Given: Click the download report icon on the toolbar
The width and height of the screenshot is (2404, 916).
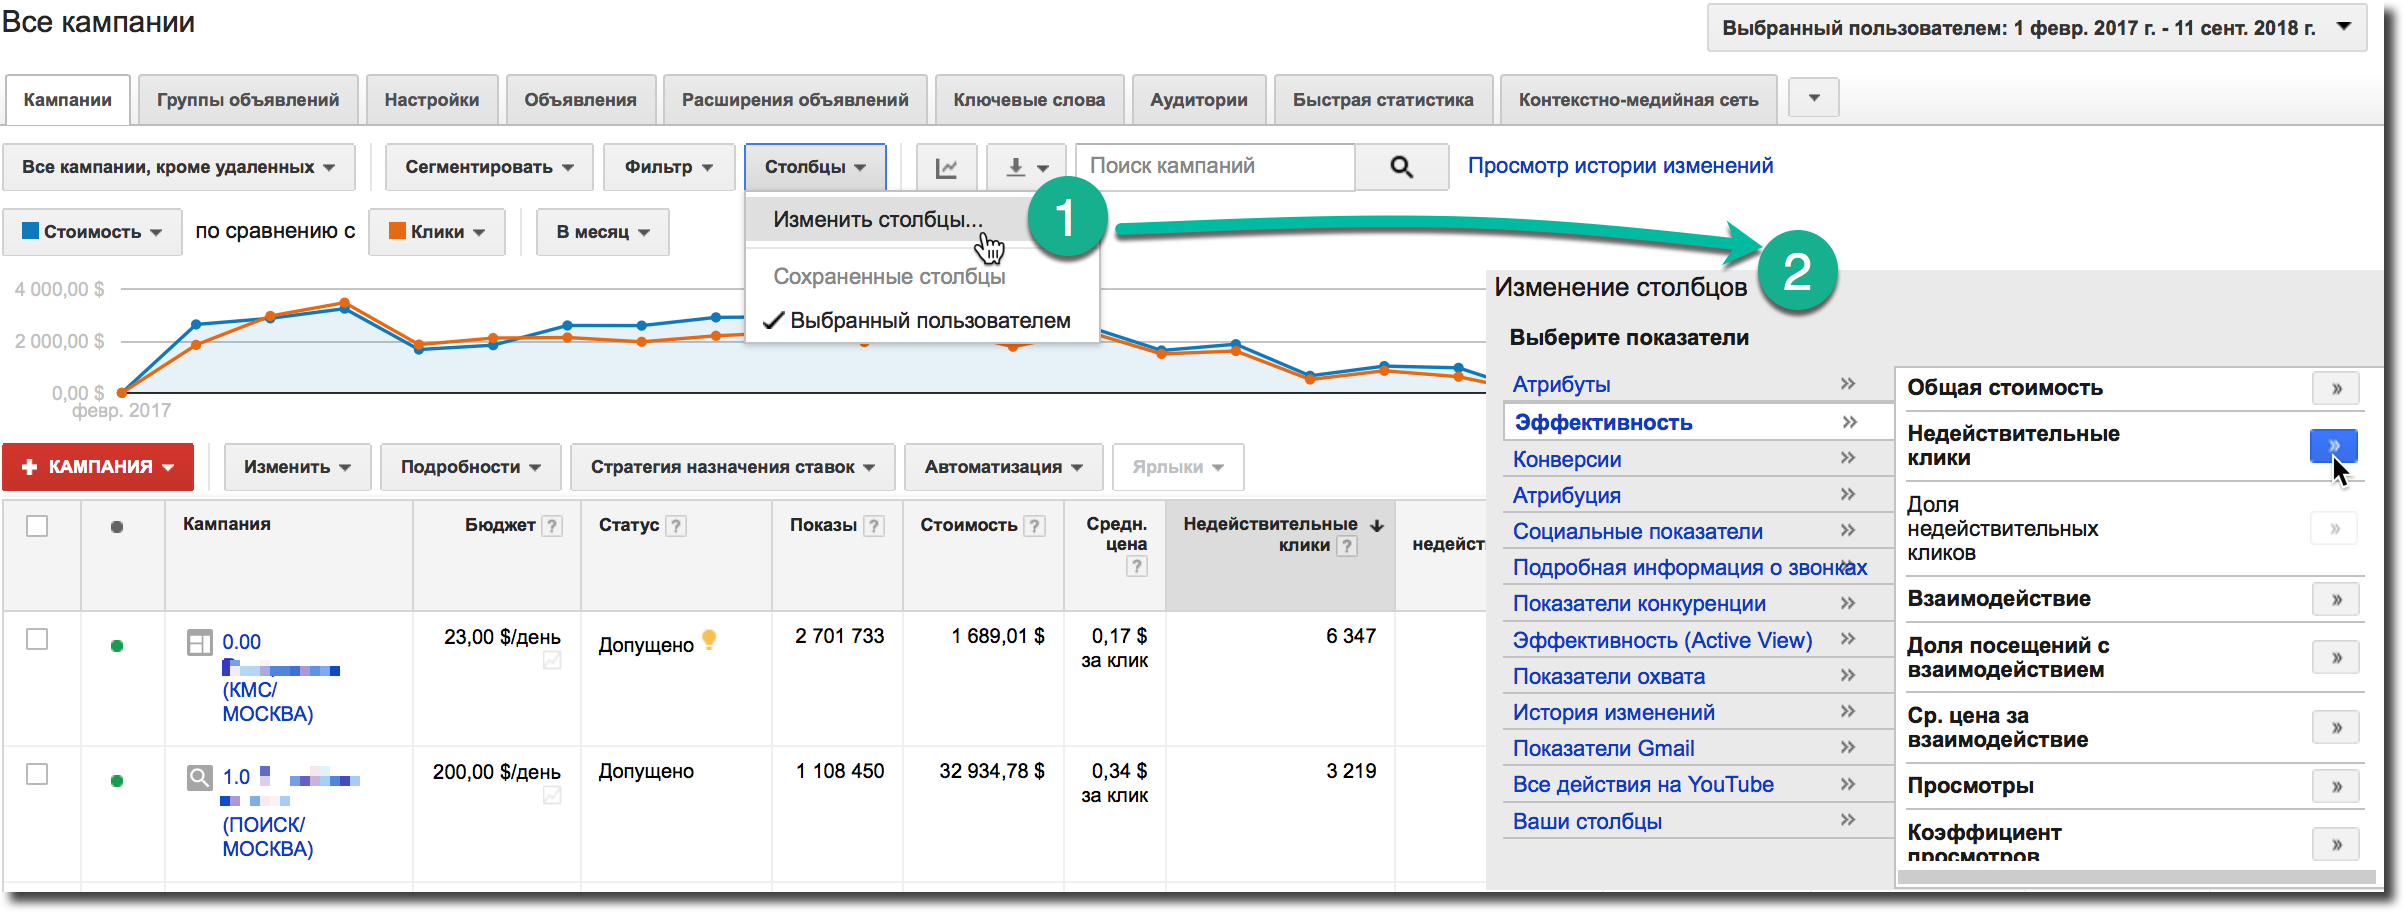Looking at the screenshot, I should (x=1017, y=166).
